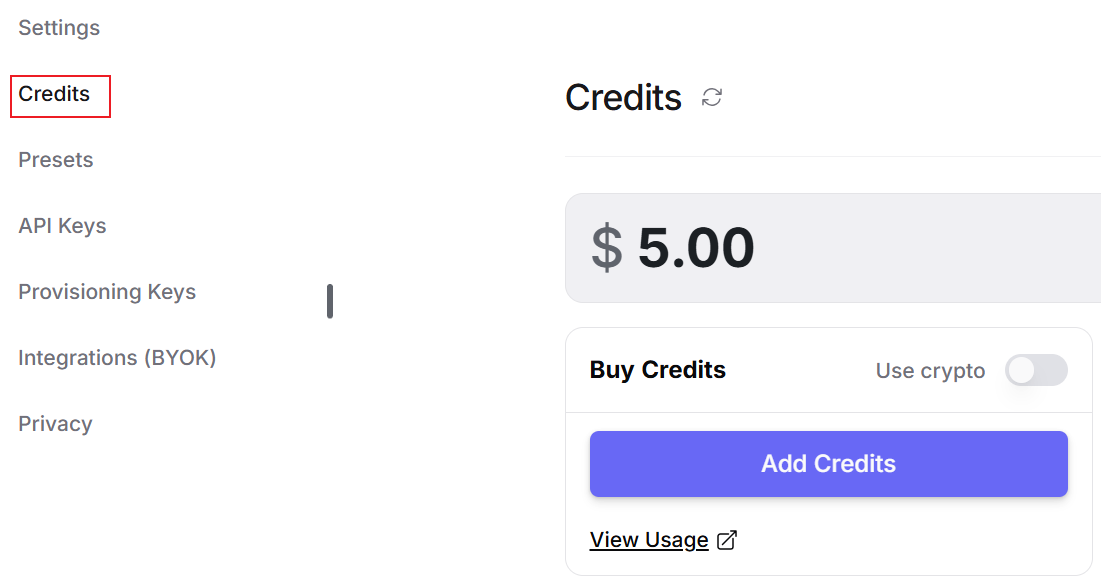This screenshot has height=584, width=1101.
Task: Click the Use crypto label text
Action: [x=930, y=371]
